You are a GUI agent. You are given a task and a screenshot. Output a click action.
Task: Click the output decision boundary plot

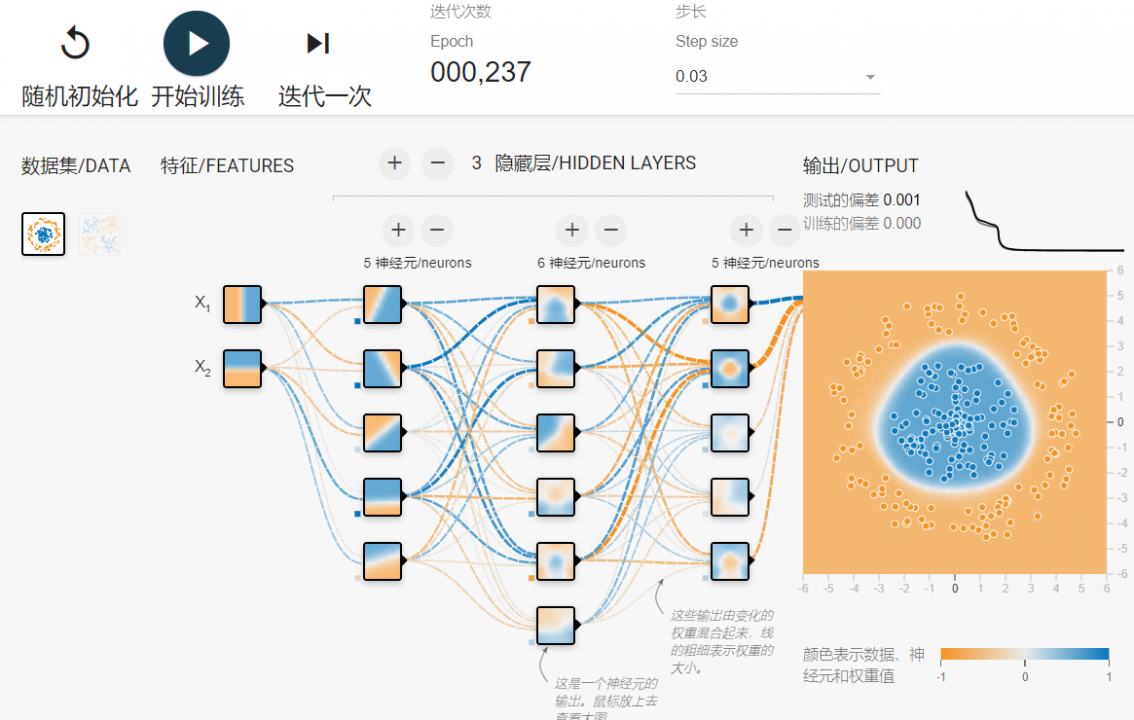pos(954,422)
